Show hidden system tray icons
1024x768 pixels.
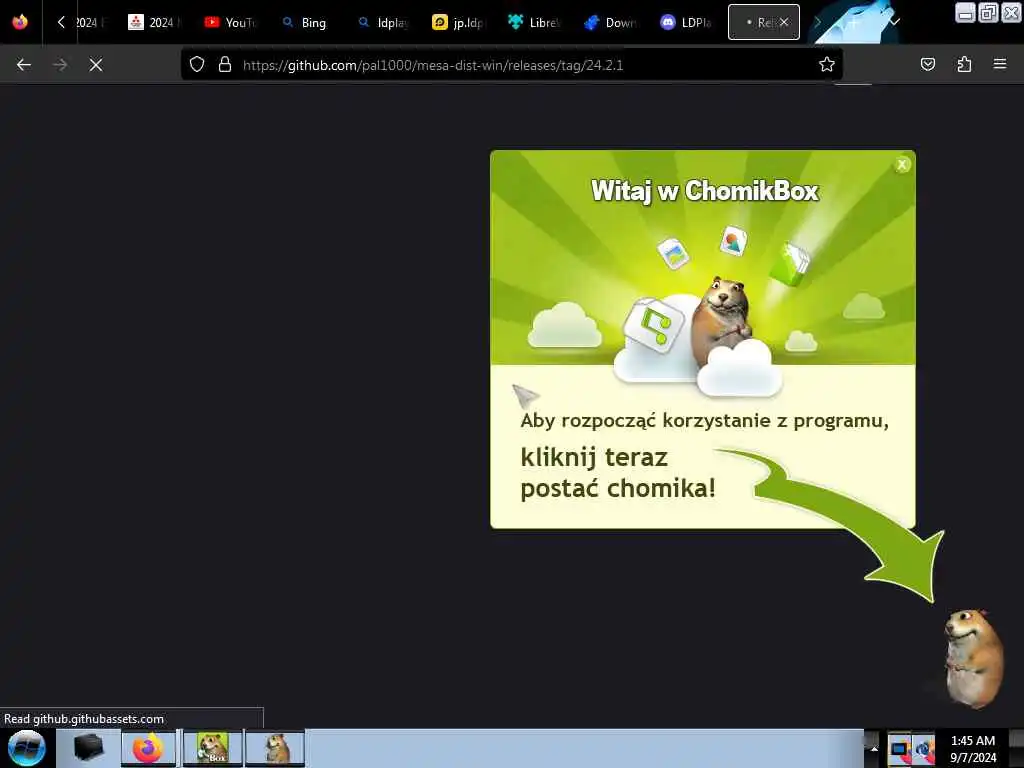pyautogui.click(x=874, y=748)
